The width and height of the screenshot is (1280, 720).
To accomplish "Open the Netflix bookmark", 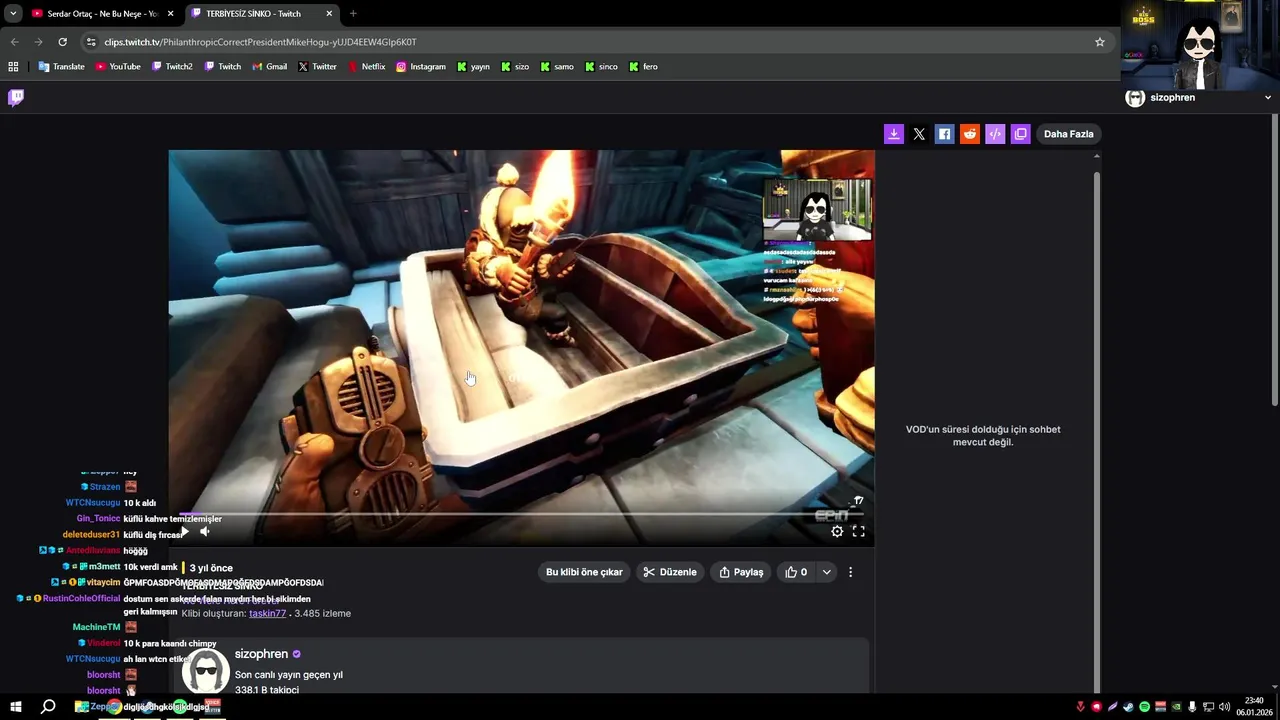I will (x=367, y=67).
